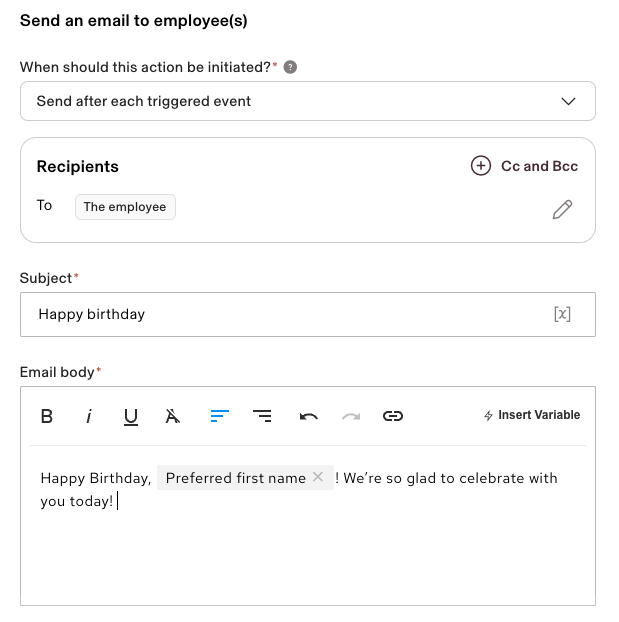This screenshot has height=622, width=619.
Task: Align email body text left
Action: [220, 416]
